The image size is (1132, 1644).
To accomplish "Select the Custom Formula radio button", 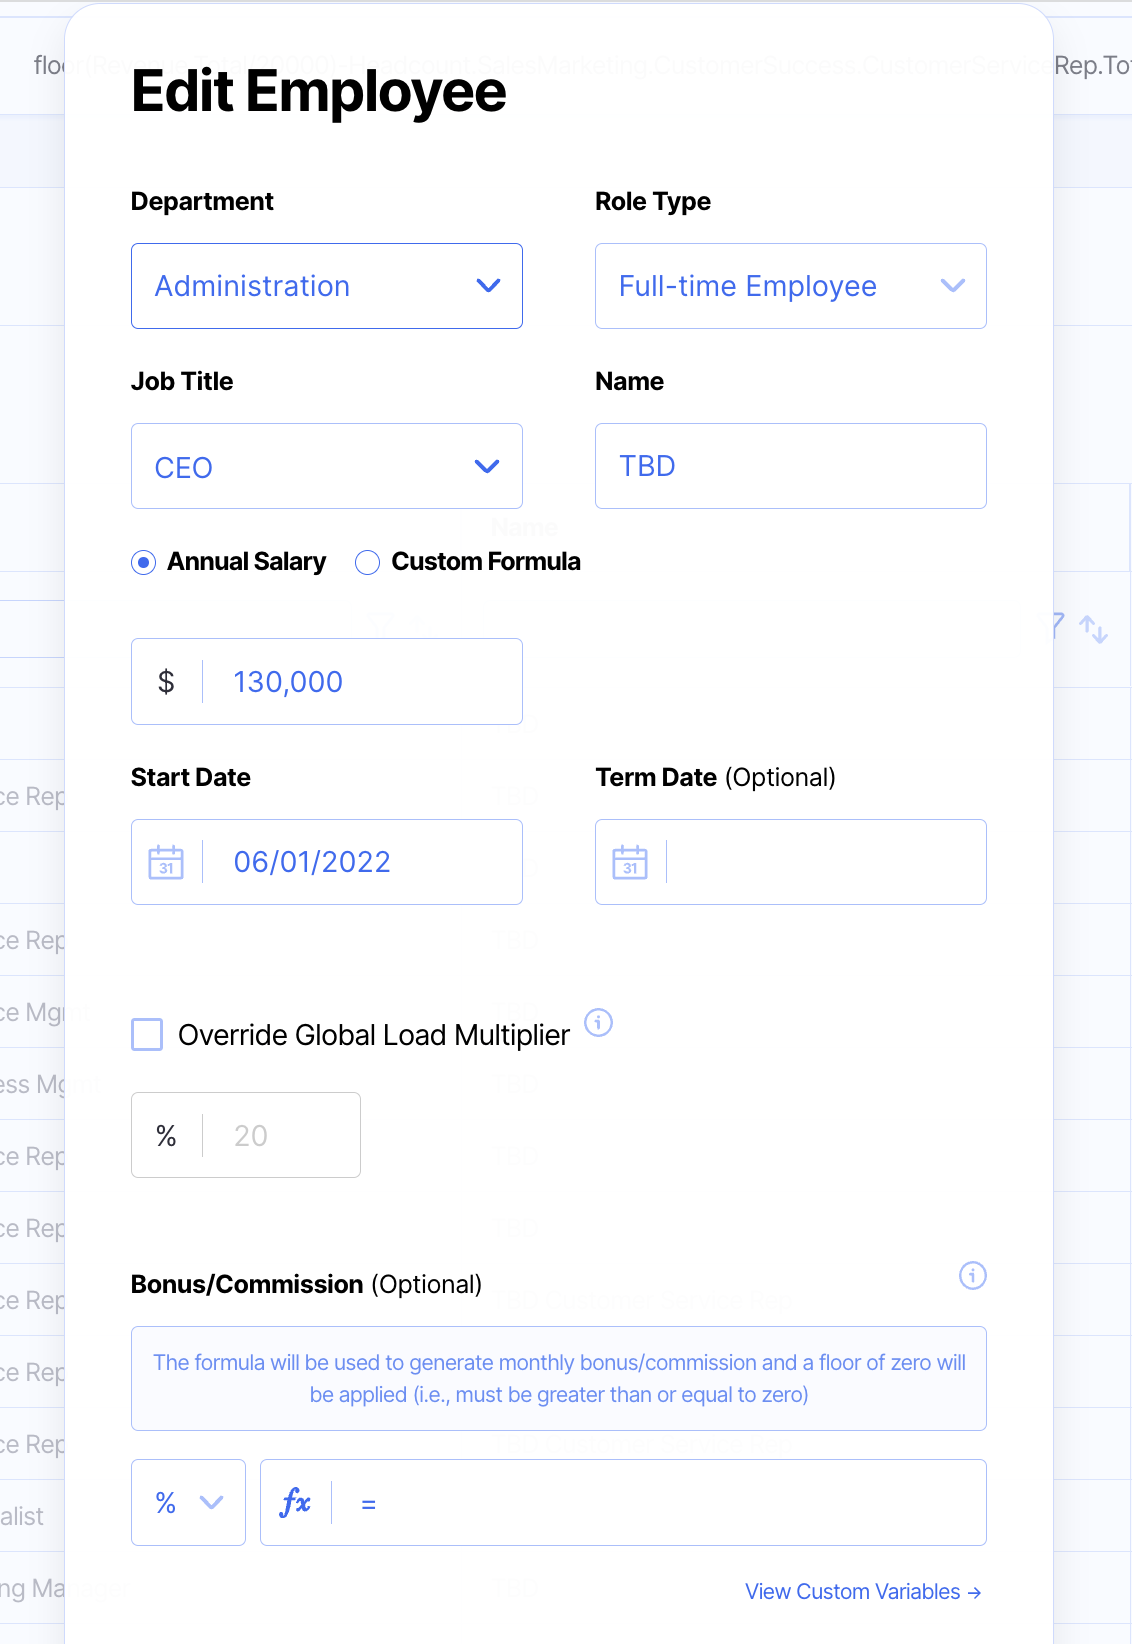I will point(368,563).
